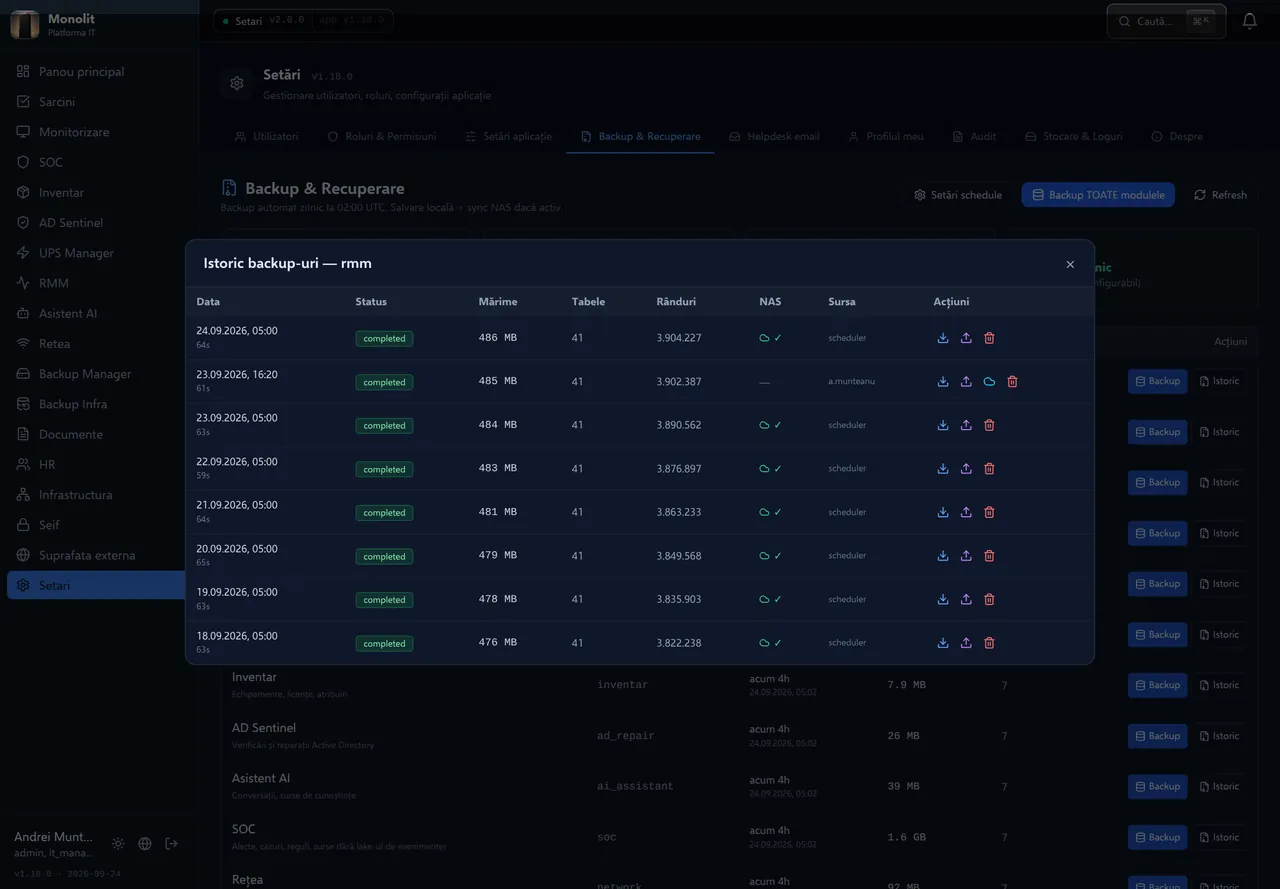
Task: Open Istoric for the 1.6 GB SOC row
Action: click(x=1219, y=837)
